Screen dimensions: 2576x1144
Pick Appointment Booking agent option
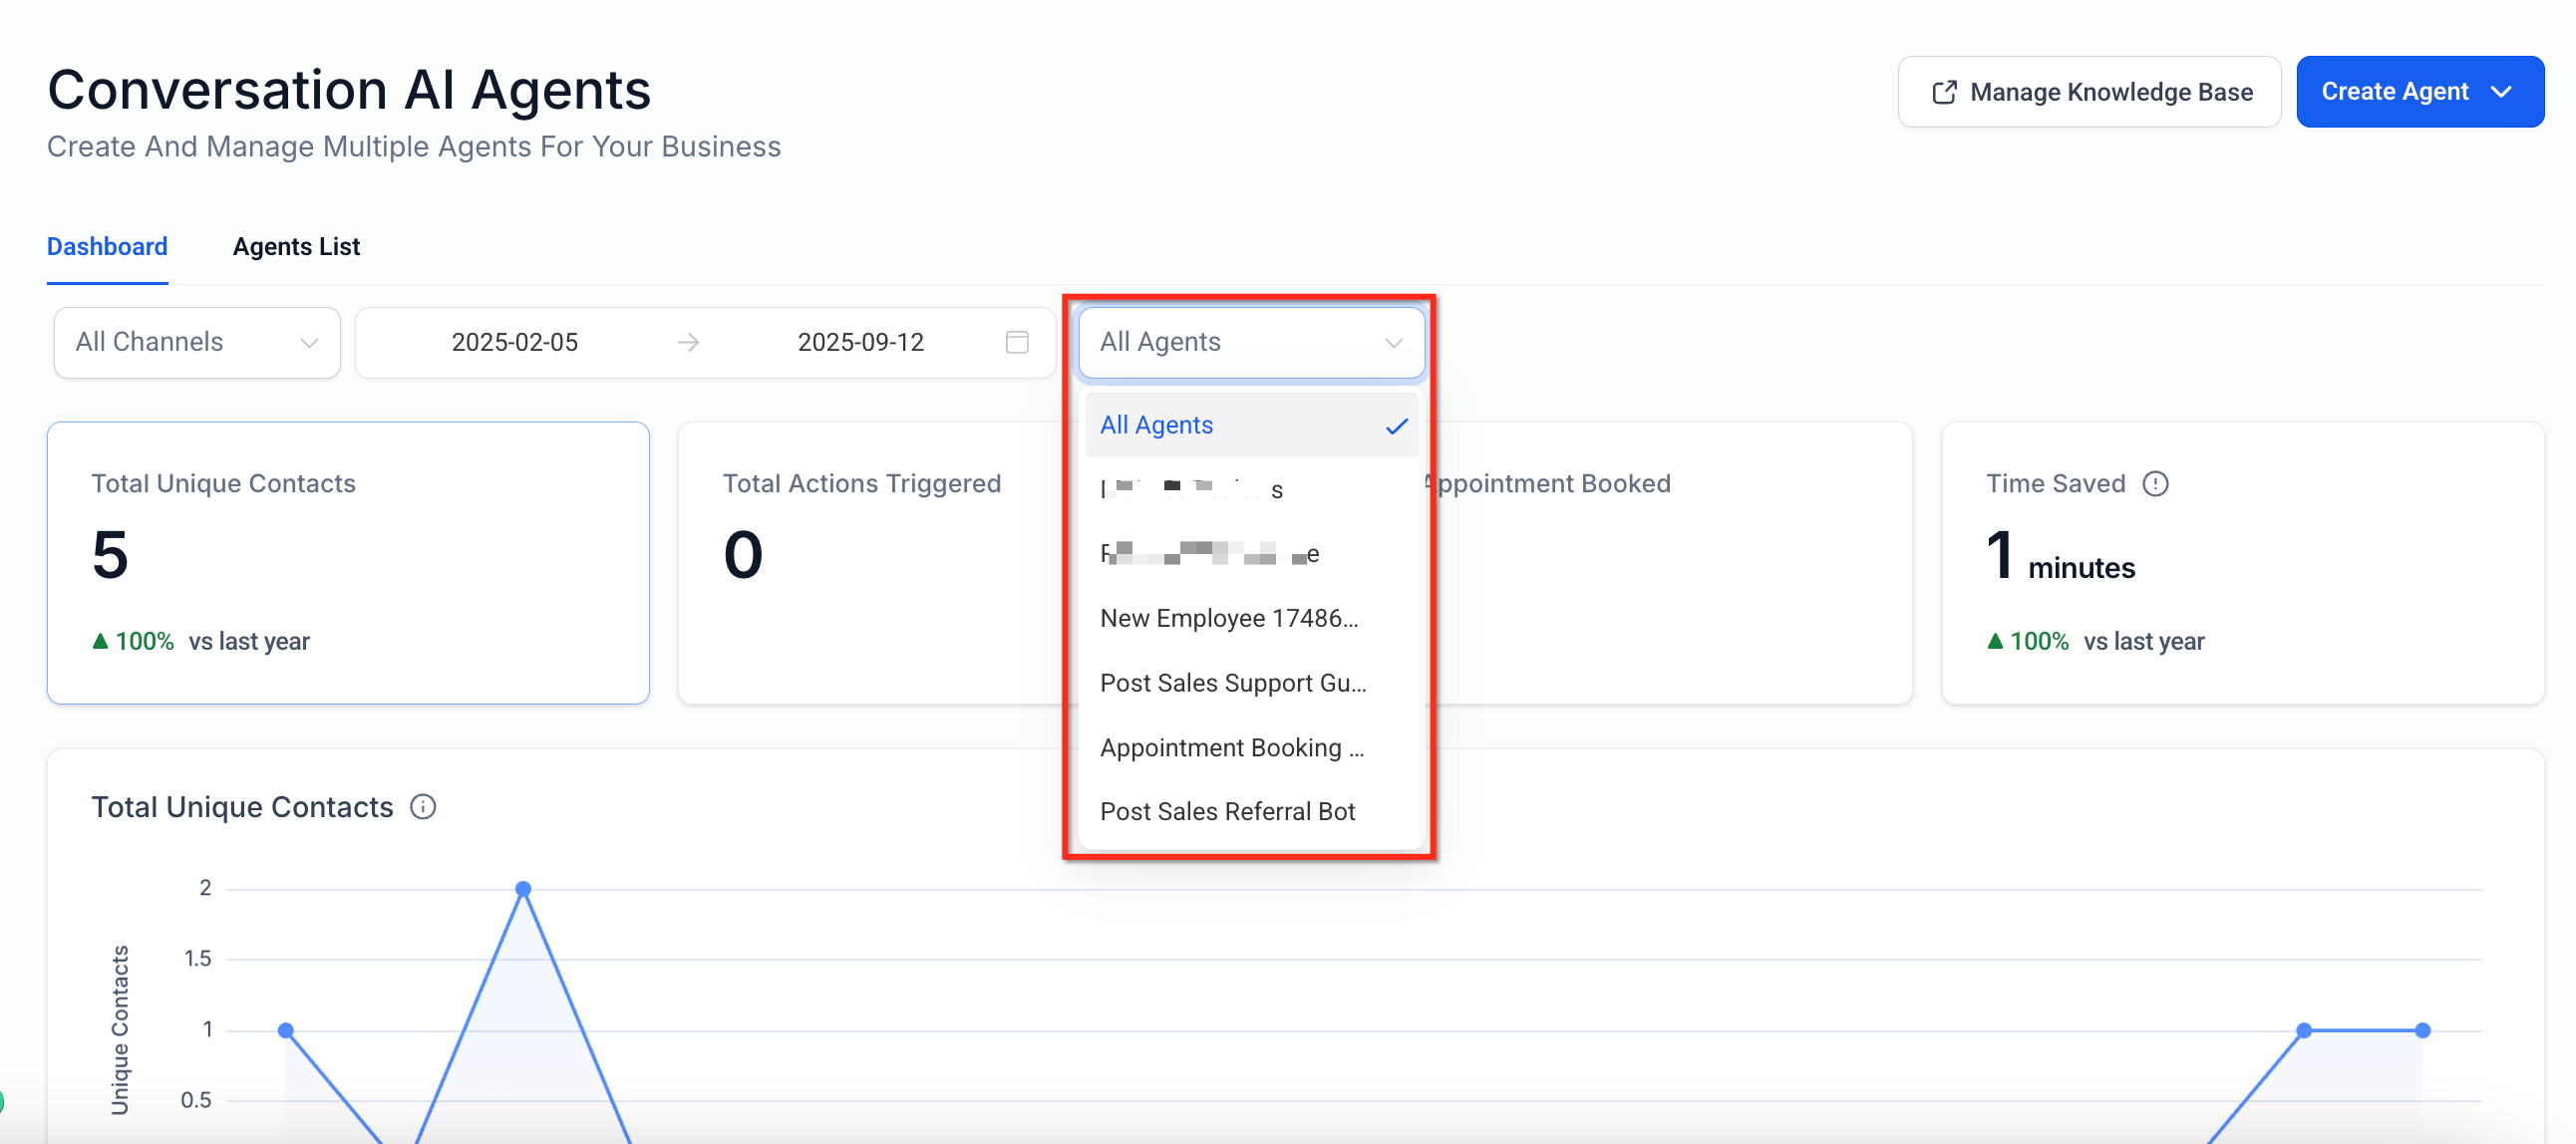(x=1231, y=748)
